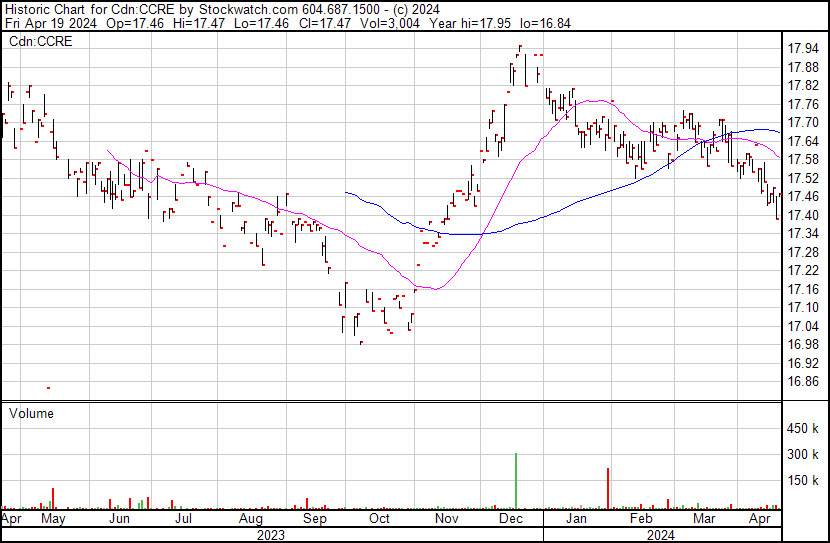Click the tall red January volume bar

(x=608, y=488)
